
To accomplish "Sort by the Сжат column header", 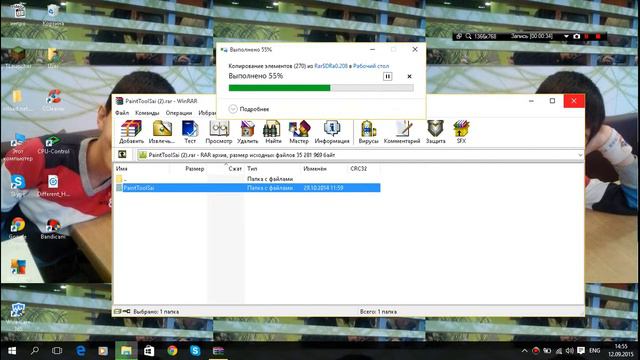I will [x=226, y=168].
